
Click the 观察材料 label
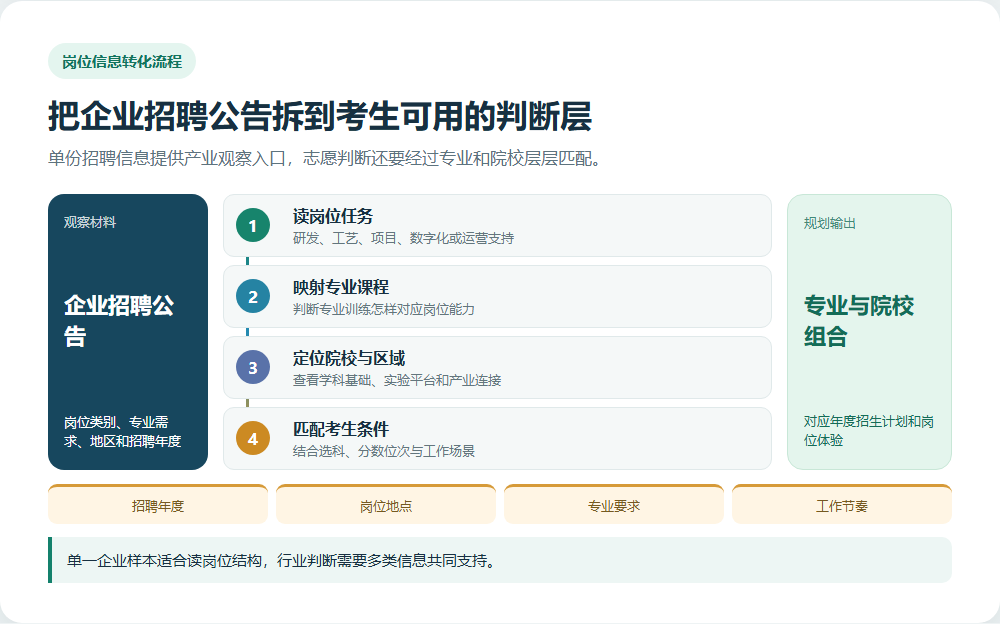[x=90, y=222]
